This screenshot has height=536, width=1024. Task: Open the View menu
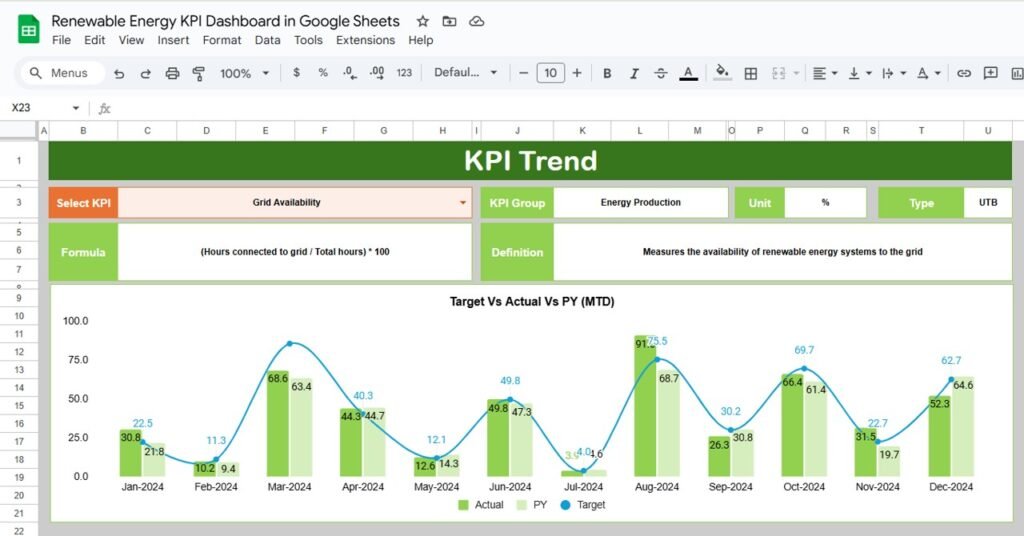point(131,40)
